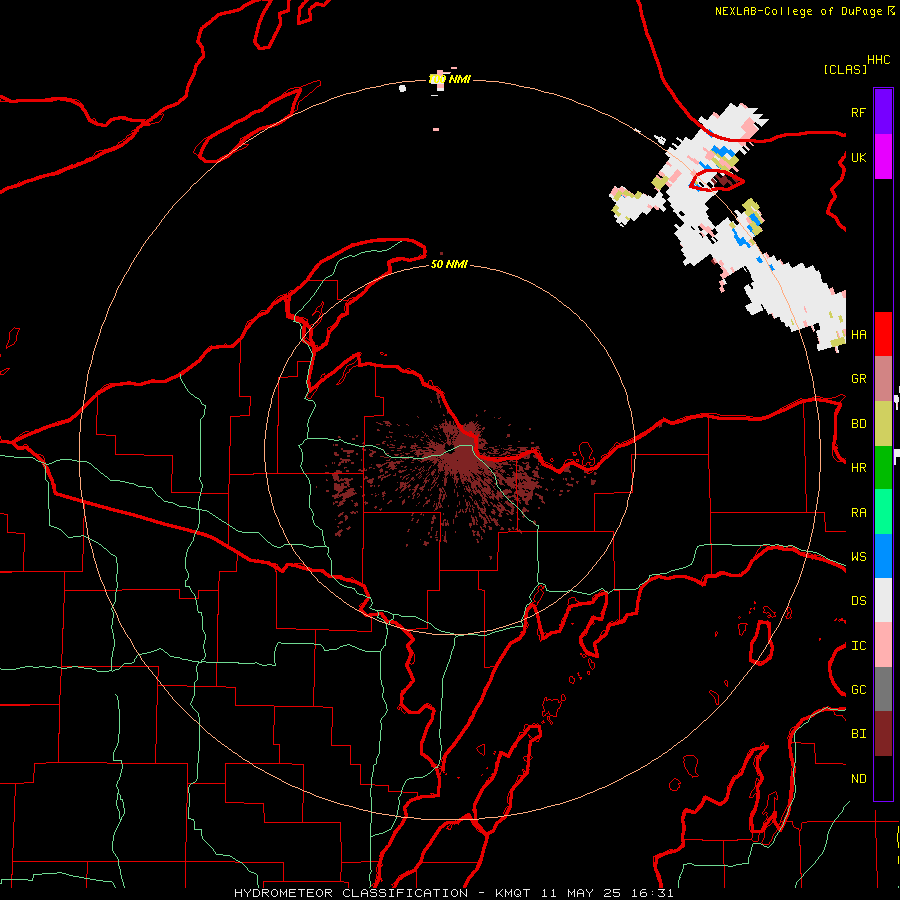Click the UK legend label
Viewport: 900px width, 900px height.
(x=858, y=157)
